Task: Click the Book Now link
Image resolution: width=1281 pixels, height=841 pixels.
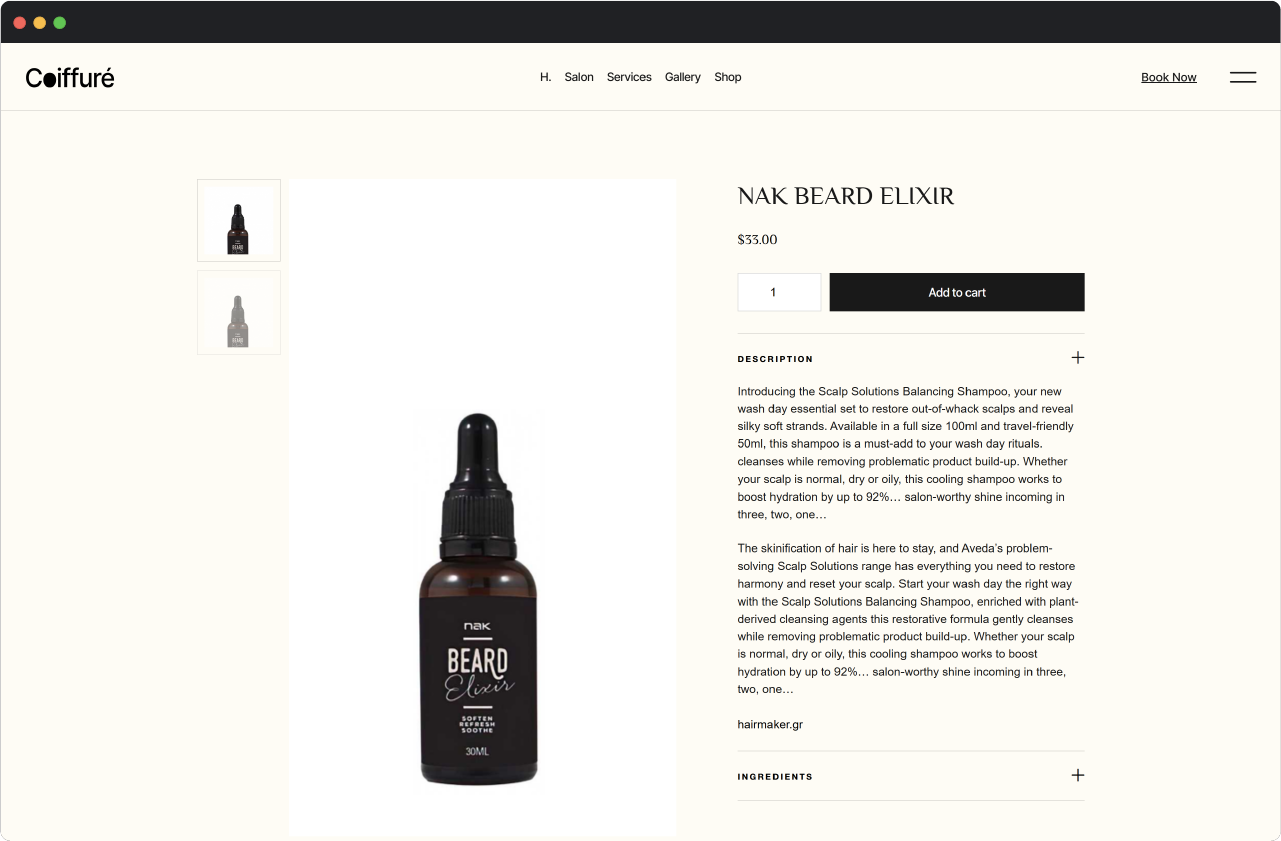Action: [1169, 77]
